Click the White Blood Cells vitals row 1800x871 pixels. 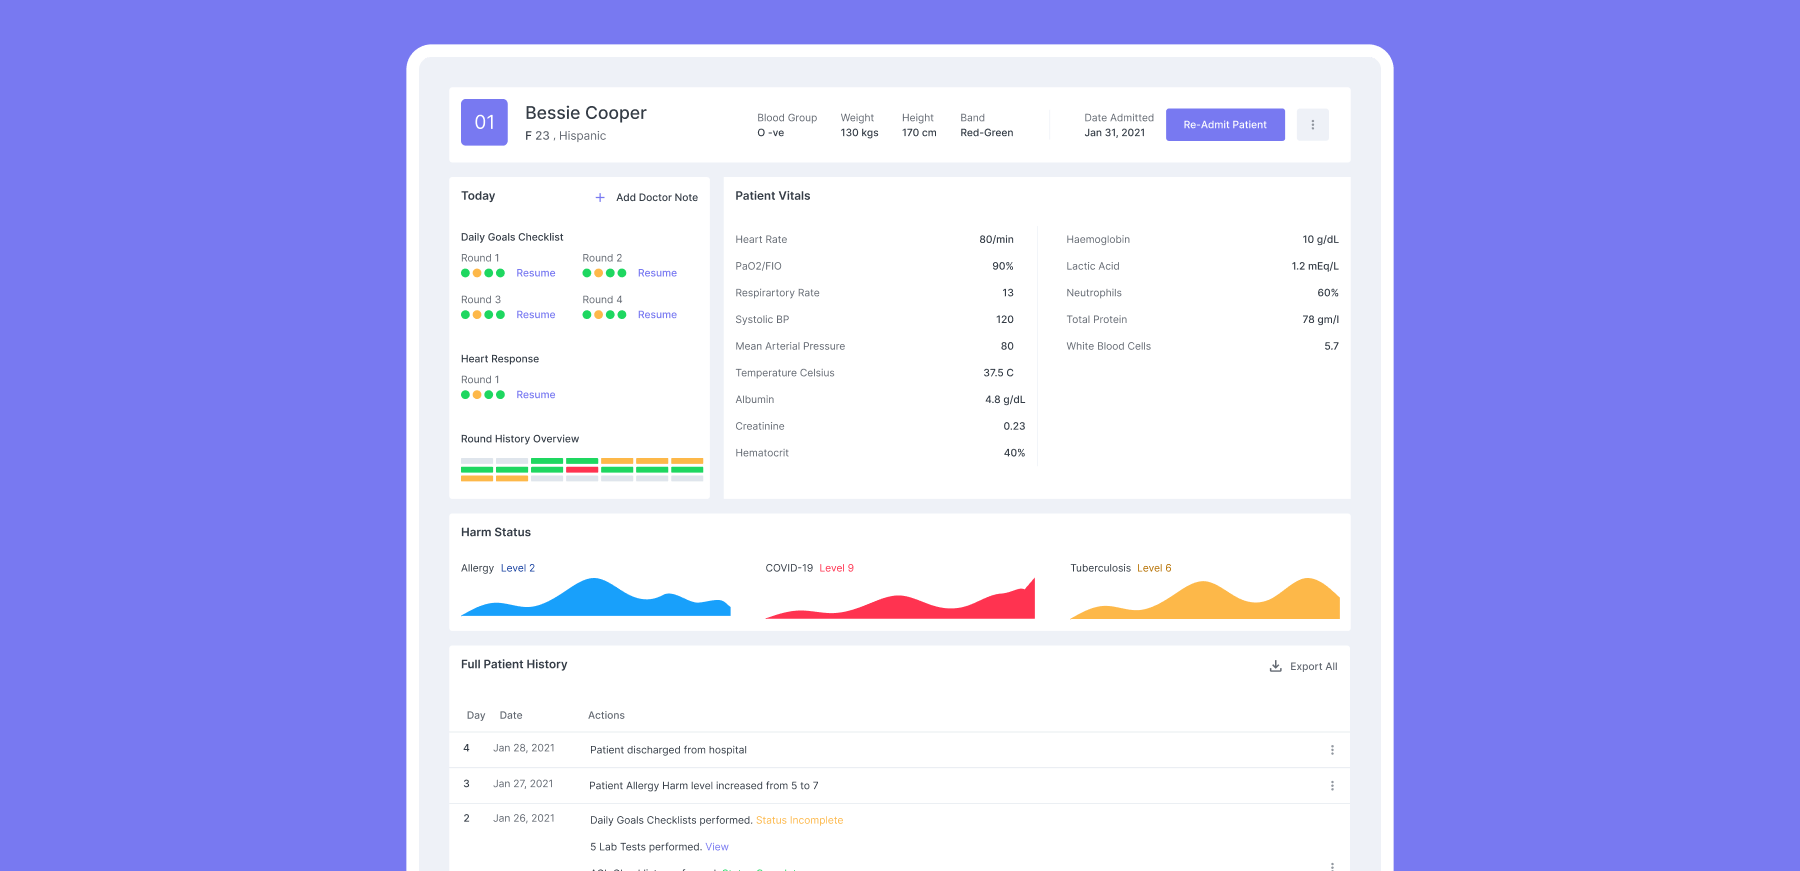(1202, 347)
